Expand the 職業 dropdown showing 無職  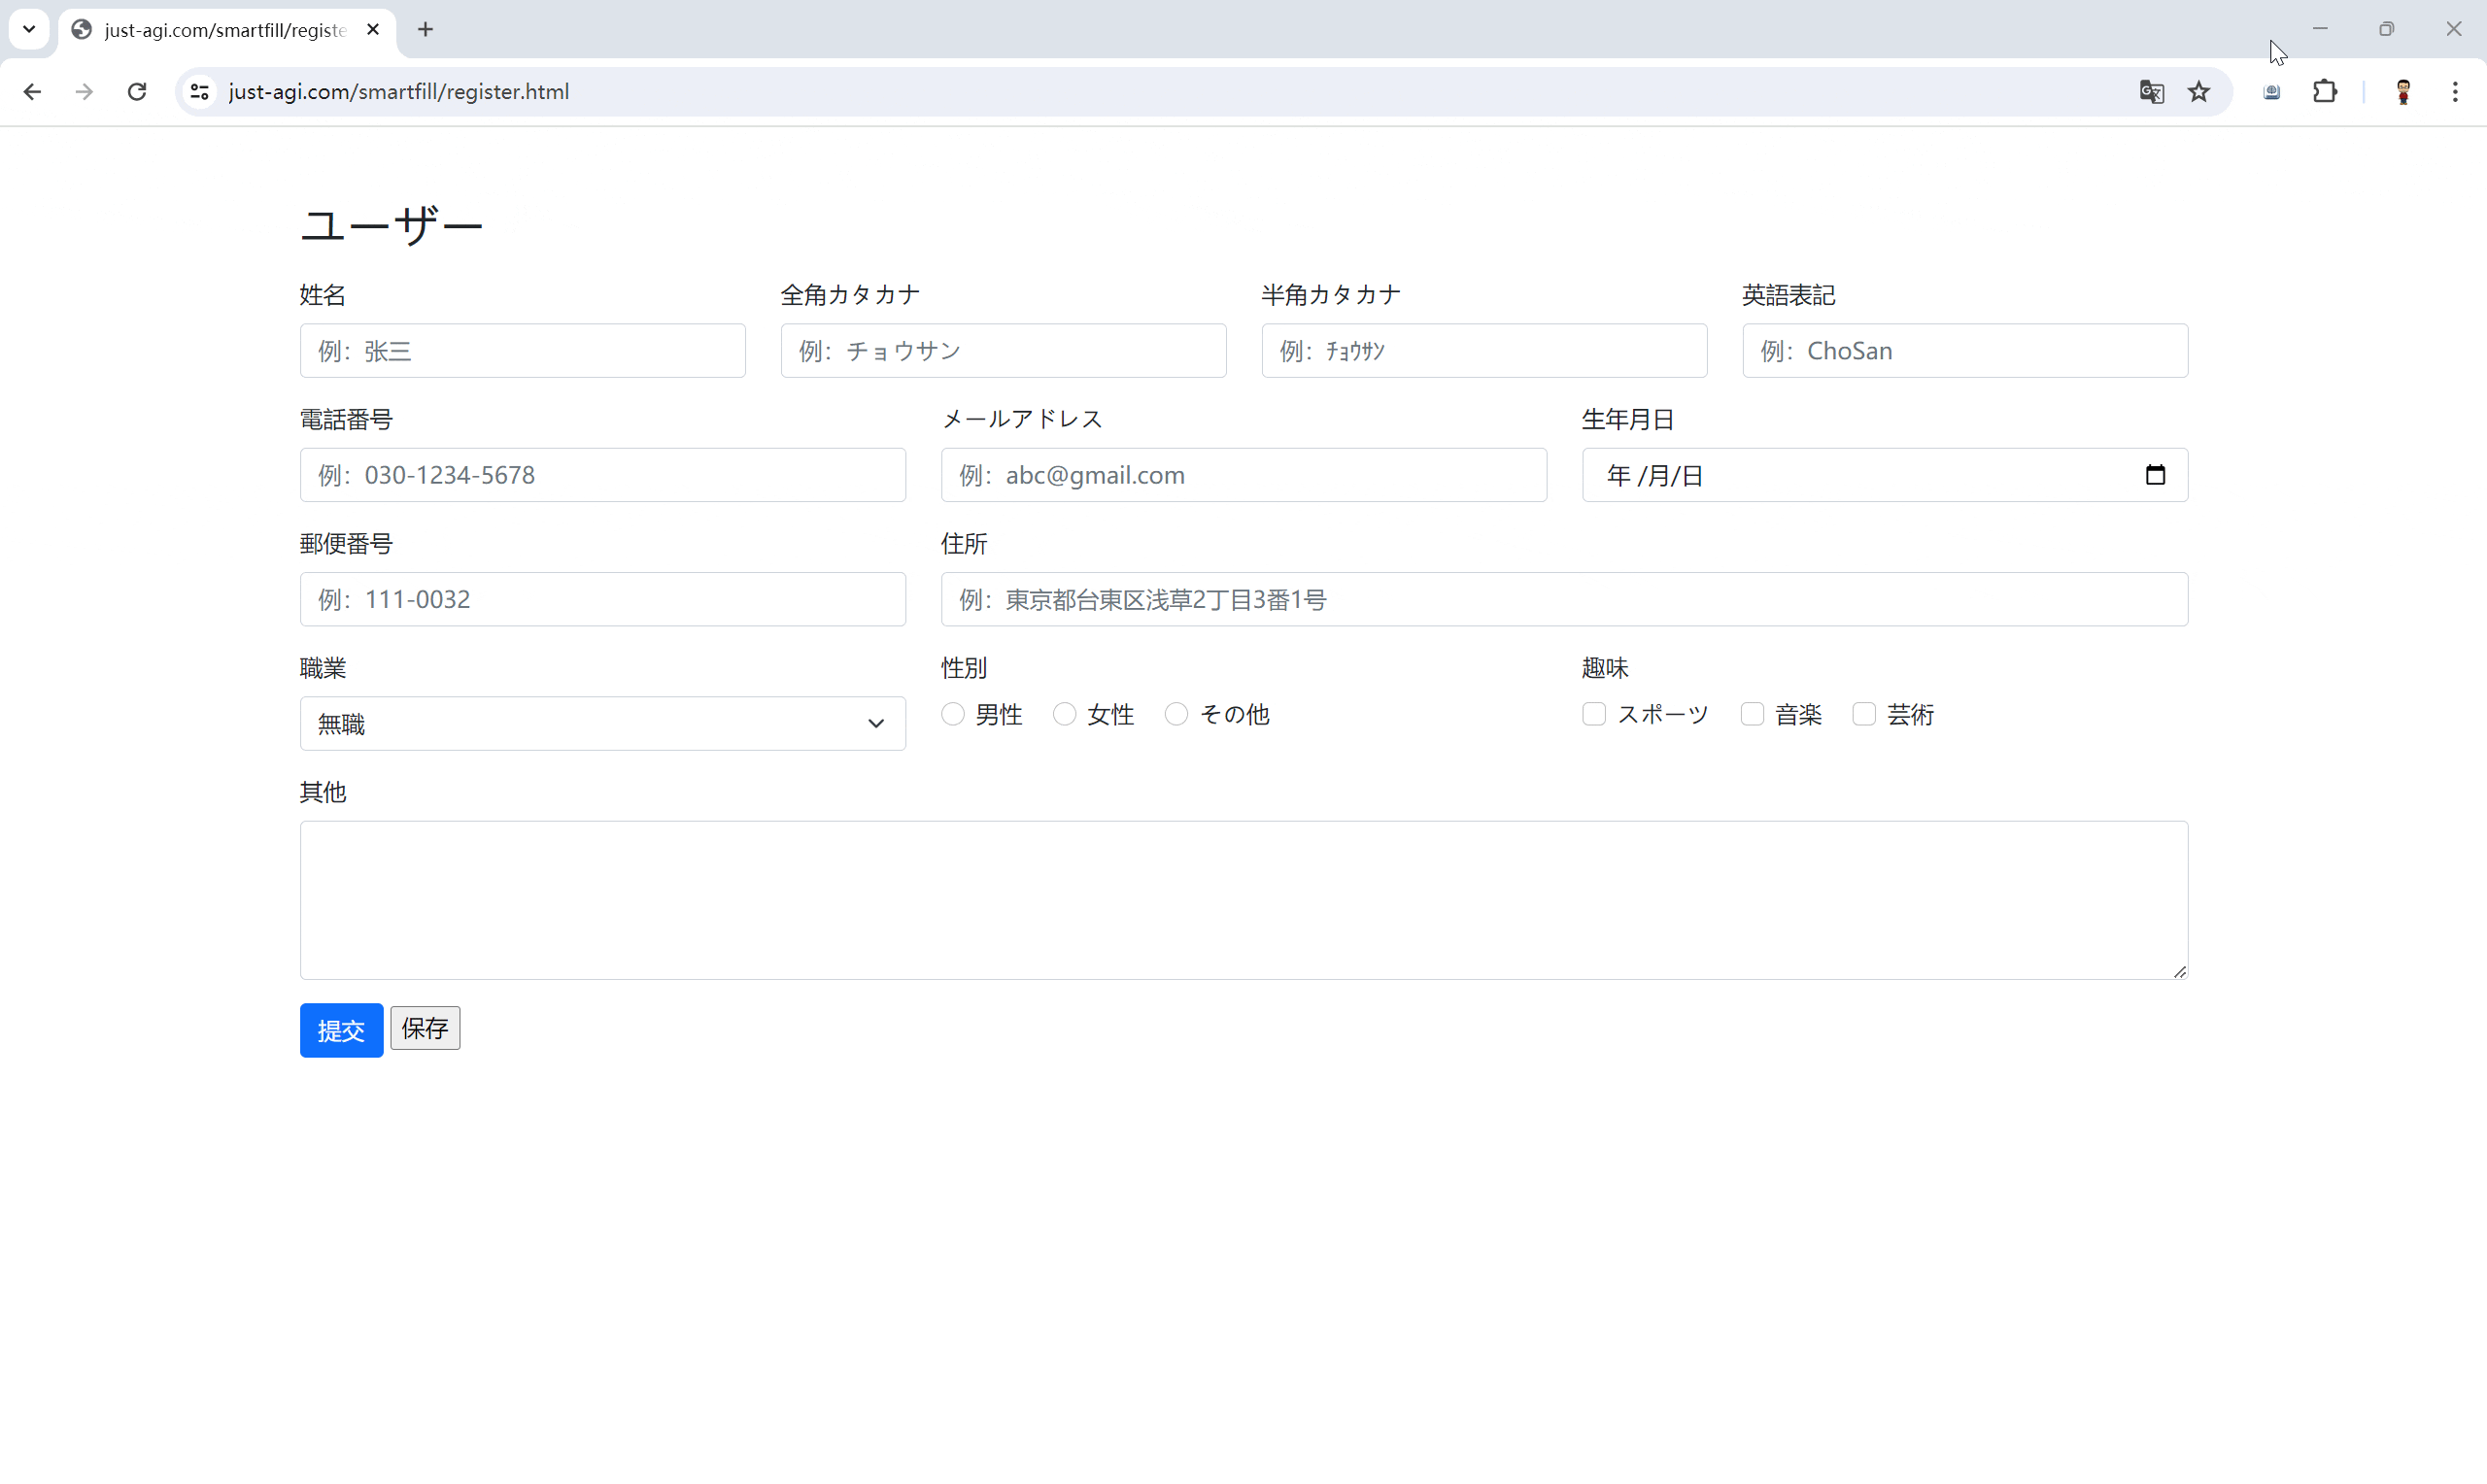(x=602, y=724)
